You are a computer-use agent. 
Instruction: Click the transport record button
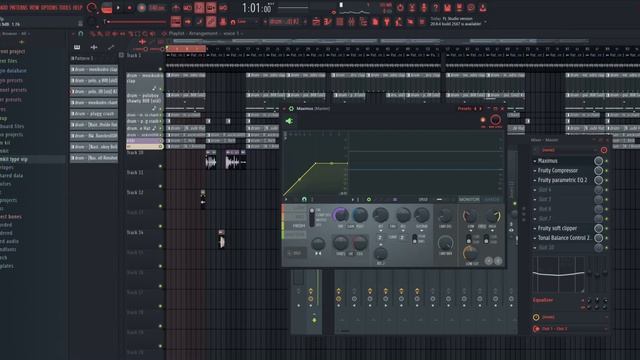coord(129,8)
